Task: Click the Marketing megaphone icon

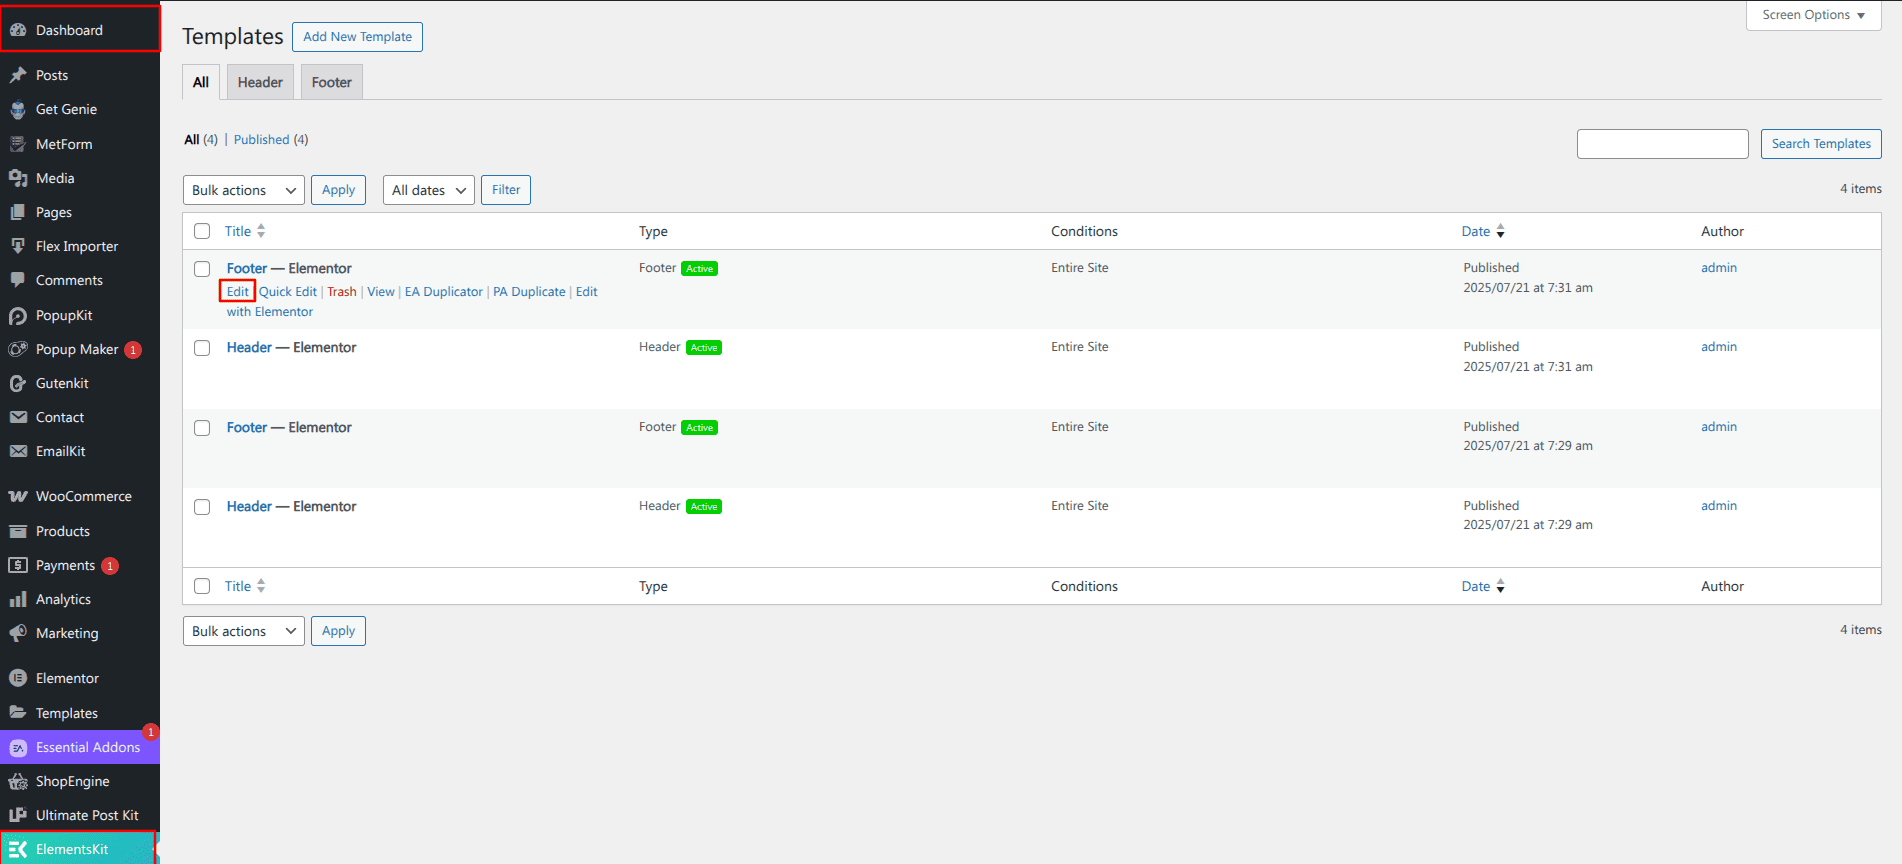Action: coord(18,633)
